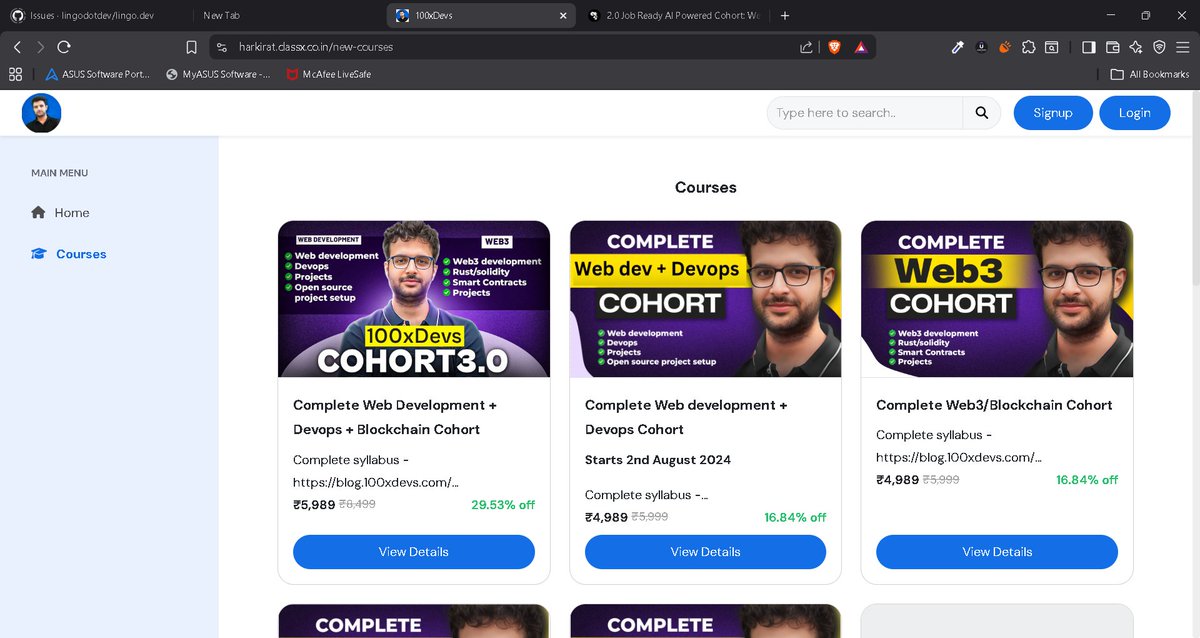Click the magnifying glass search button

982,113
